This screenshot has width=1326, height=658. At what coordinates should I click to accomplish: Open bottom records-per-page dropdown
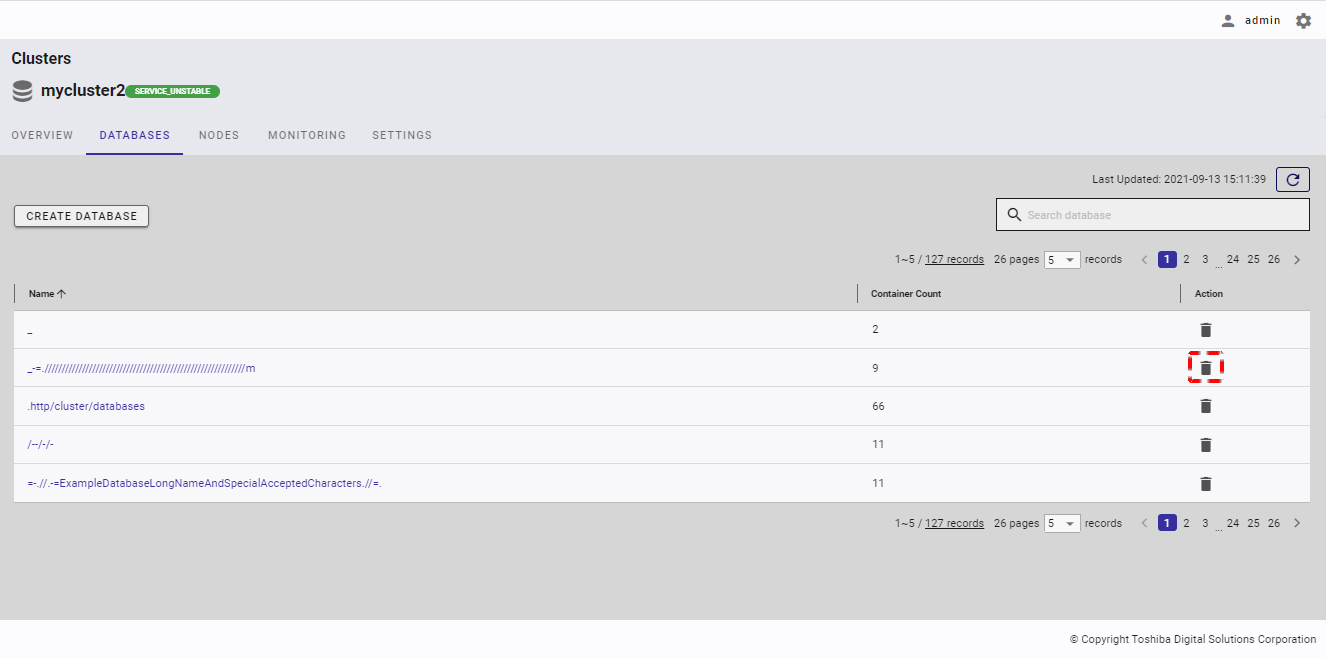click(x=1062, y=523)
